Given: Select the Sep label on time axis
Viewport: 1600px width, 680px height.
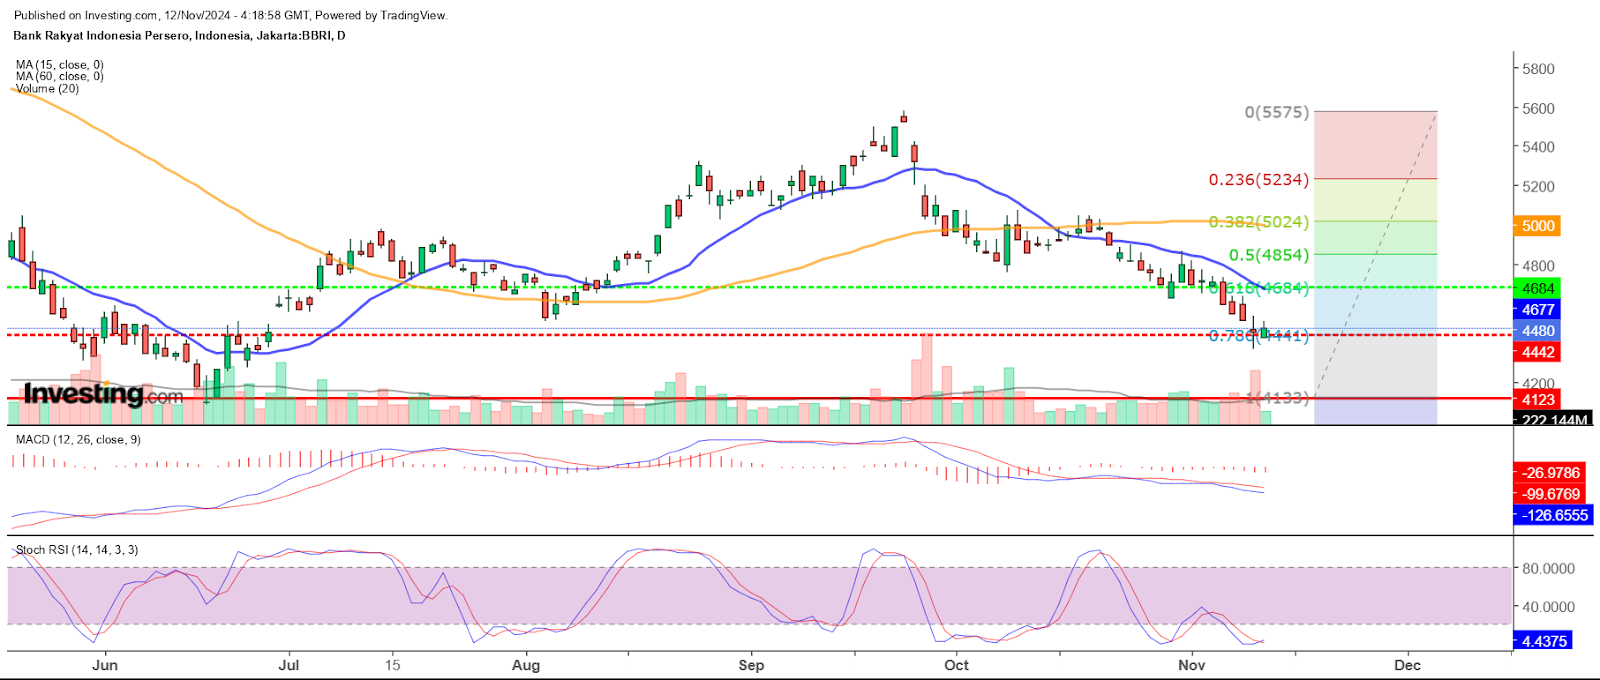Looking at the screenshot, I should click(751, 665).
